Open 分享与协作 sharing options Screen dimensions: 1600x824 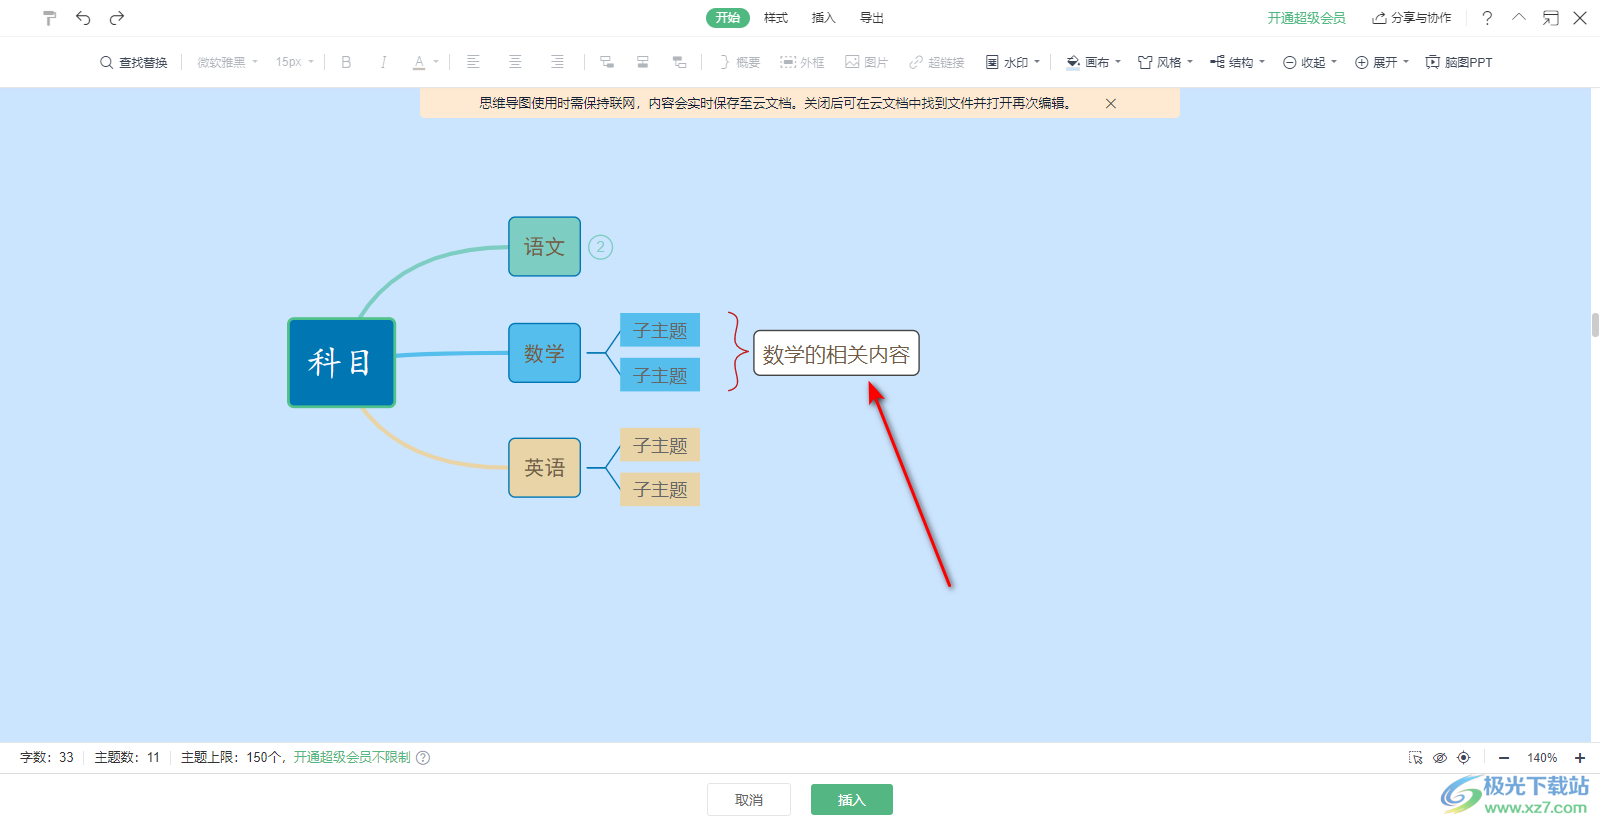click(x=1412, y=18)
